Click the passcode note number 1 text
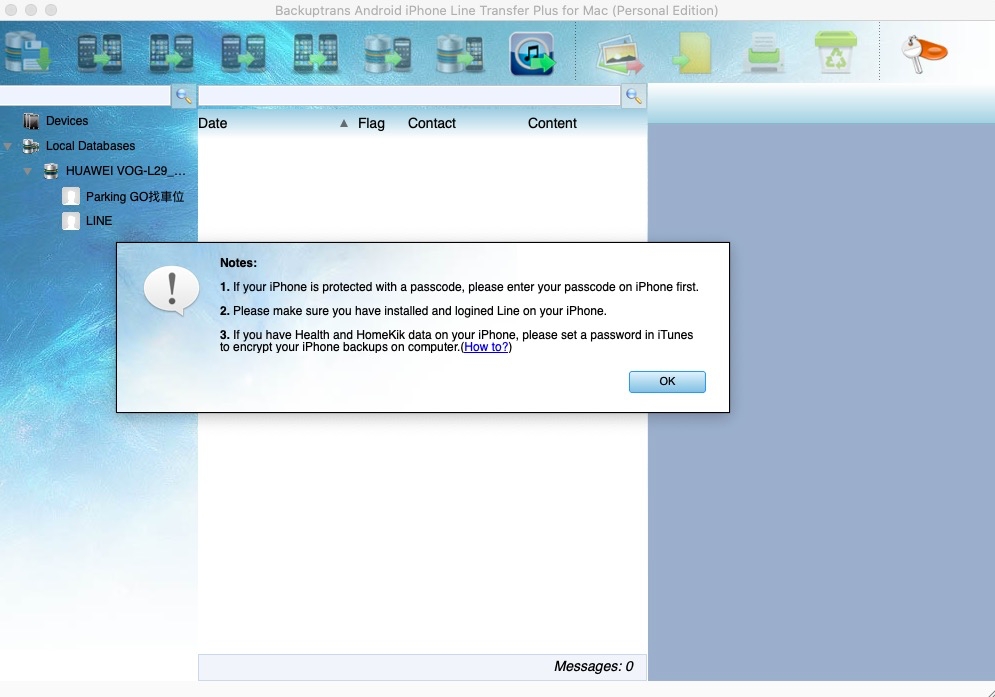This screenshot has height=697, width=995. [x=459, y=287]
